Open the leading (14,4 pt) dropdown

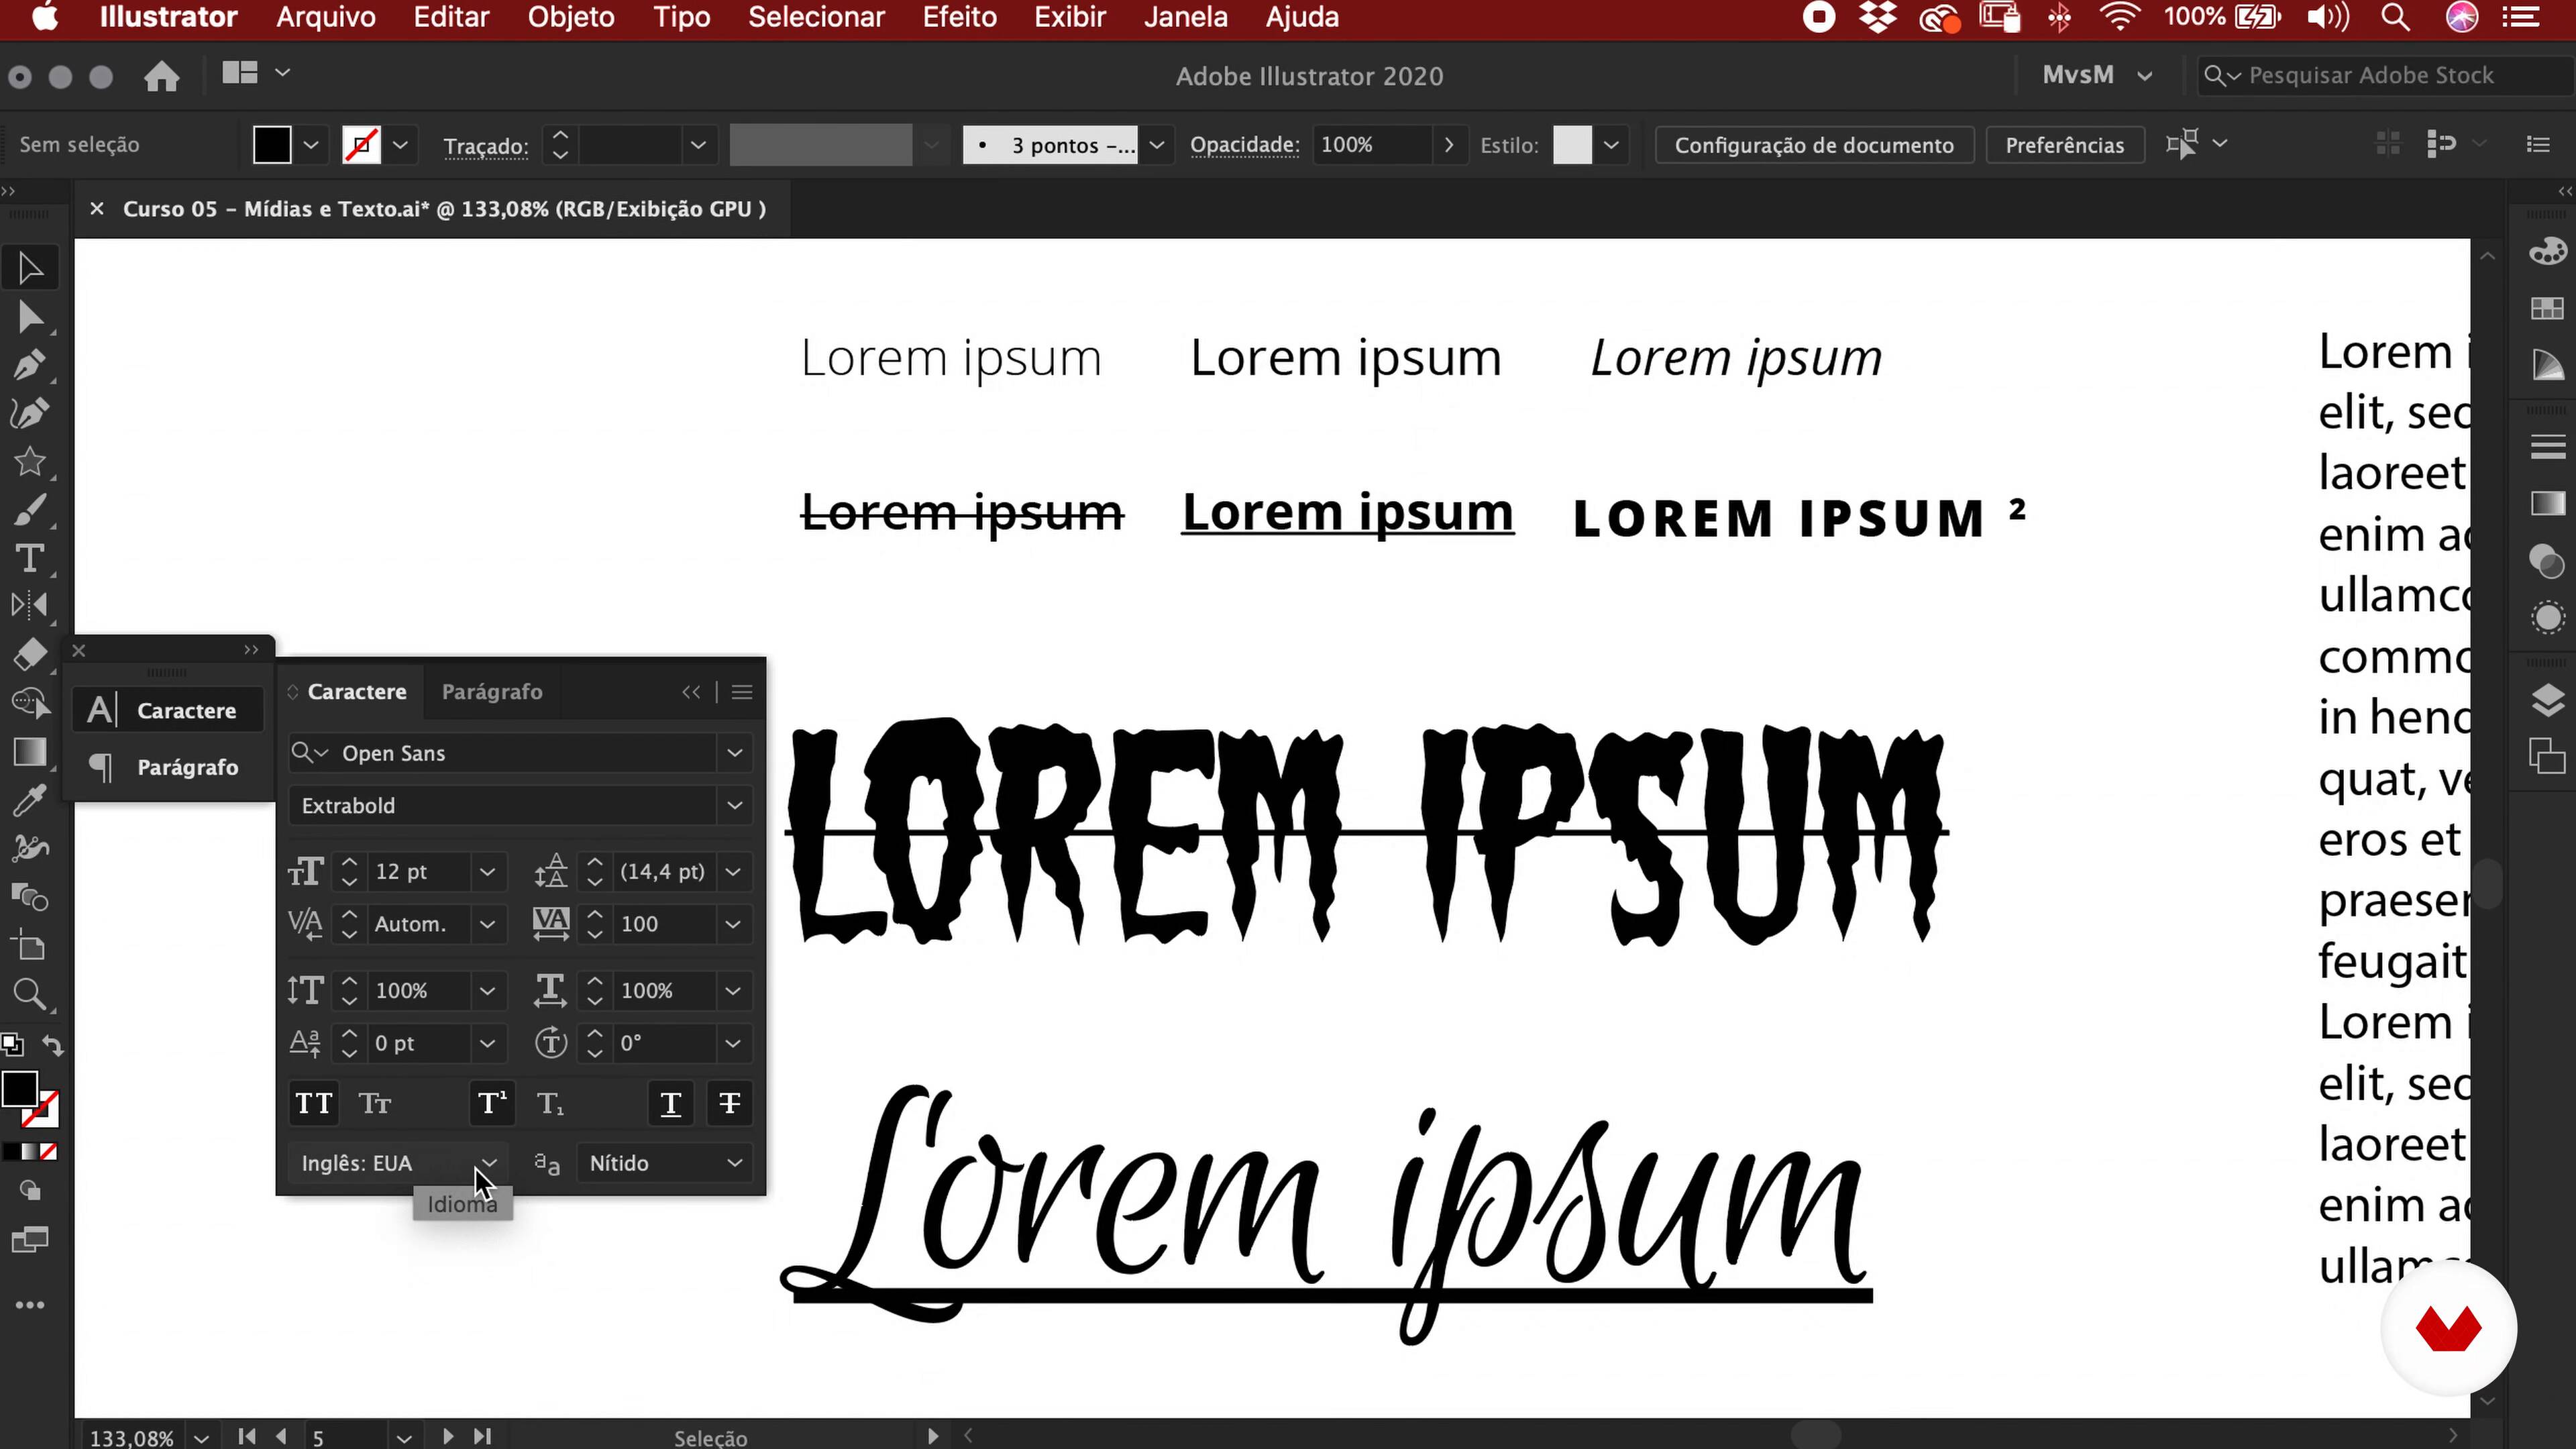[x=733, y=872]
